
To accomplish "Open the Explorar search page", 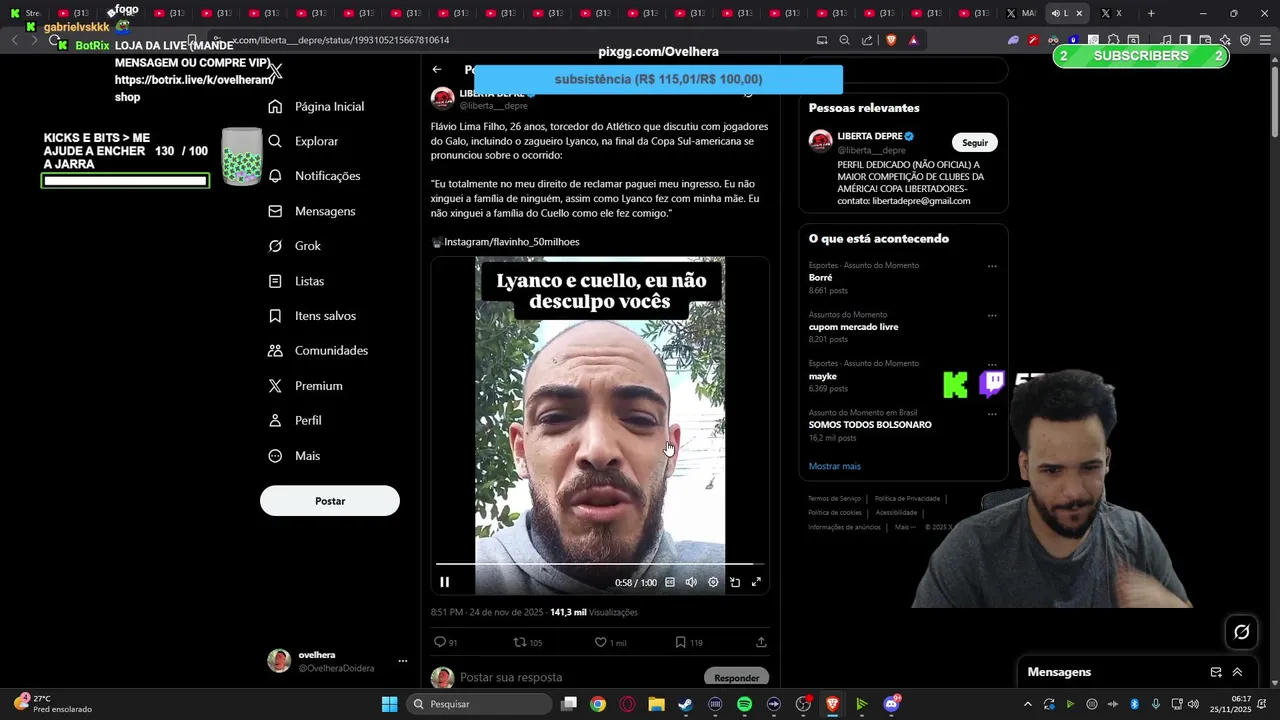I will tap(304, 141).
